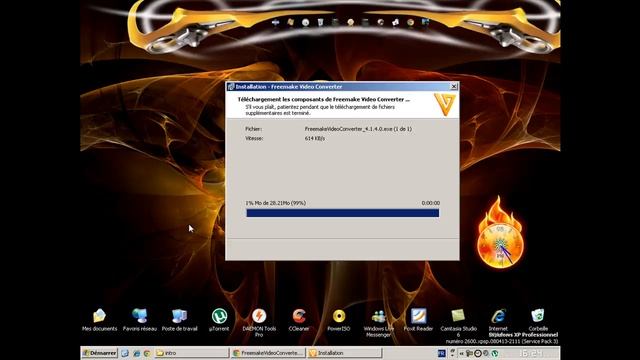This screenshot has height=360, width=640.
Task: Click the taskbar clock
Action: [531, 353]
